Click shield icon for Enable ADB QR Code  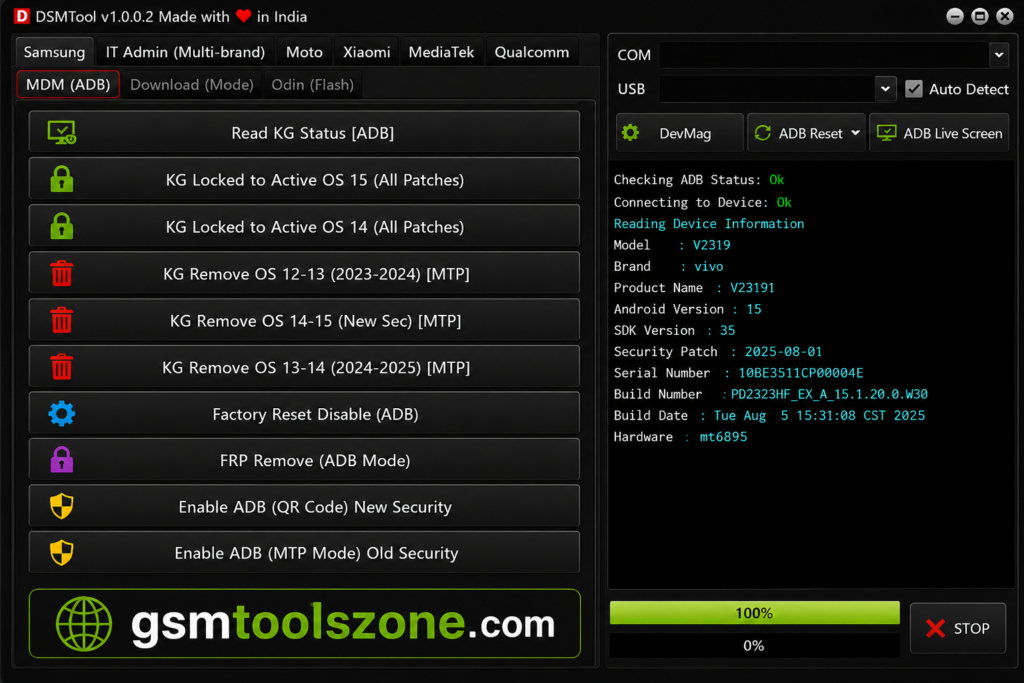61,506
